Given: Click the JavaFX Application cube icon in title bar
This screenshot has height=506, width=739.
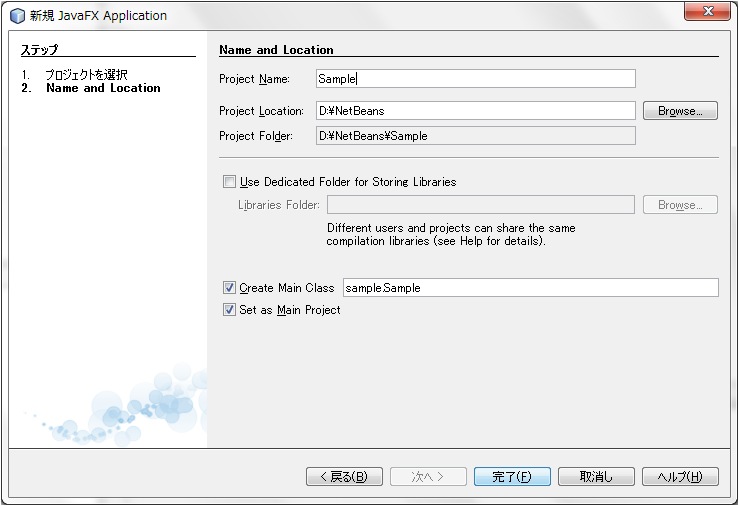Looking at the screenshot, I should point(17,16).
